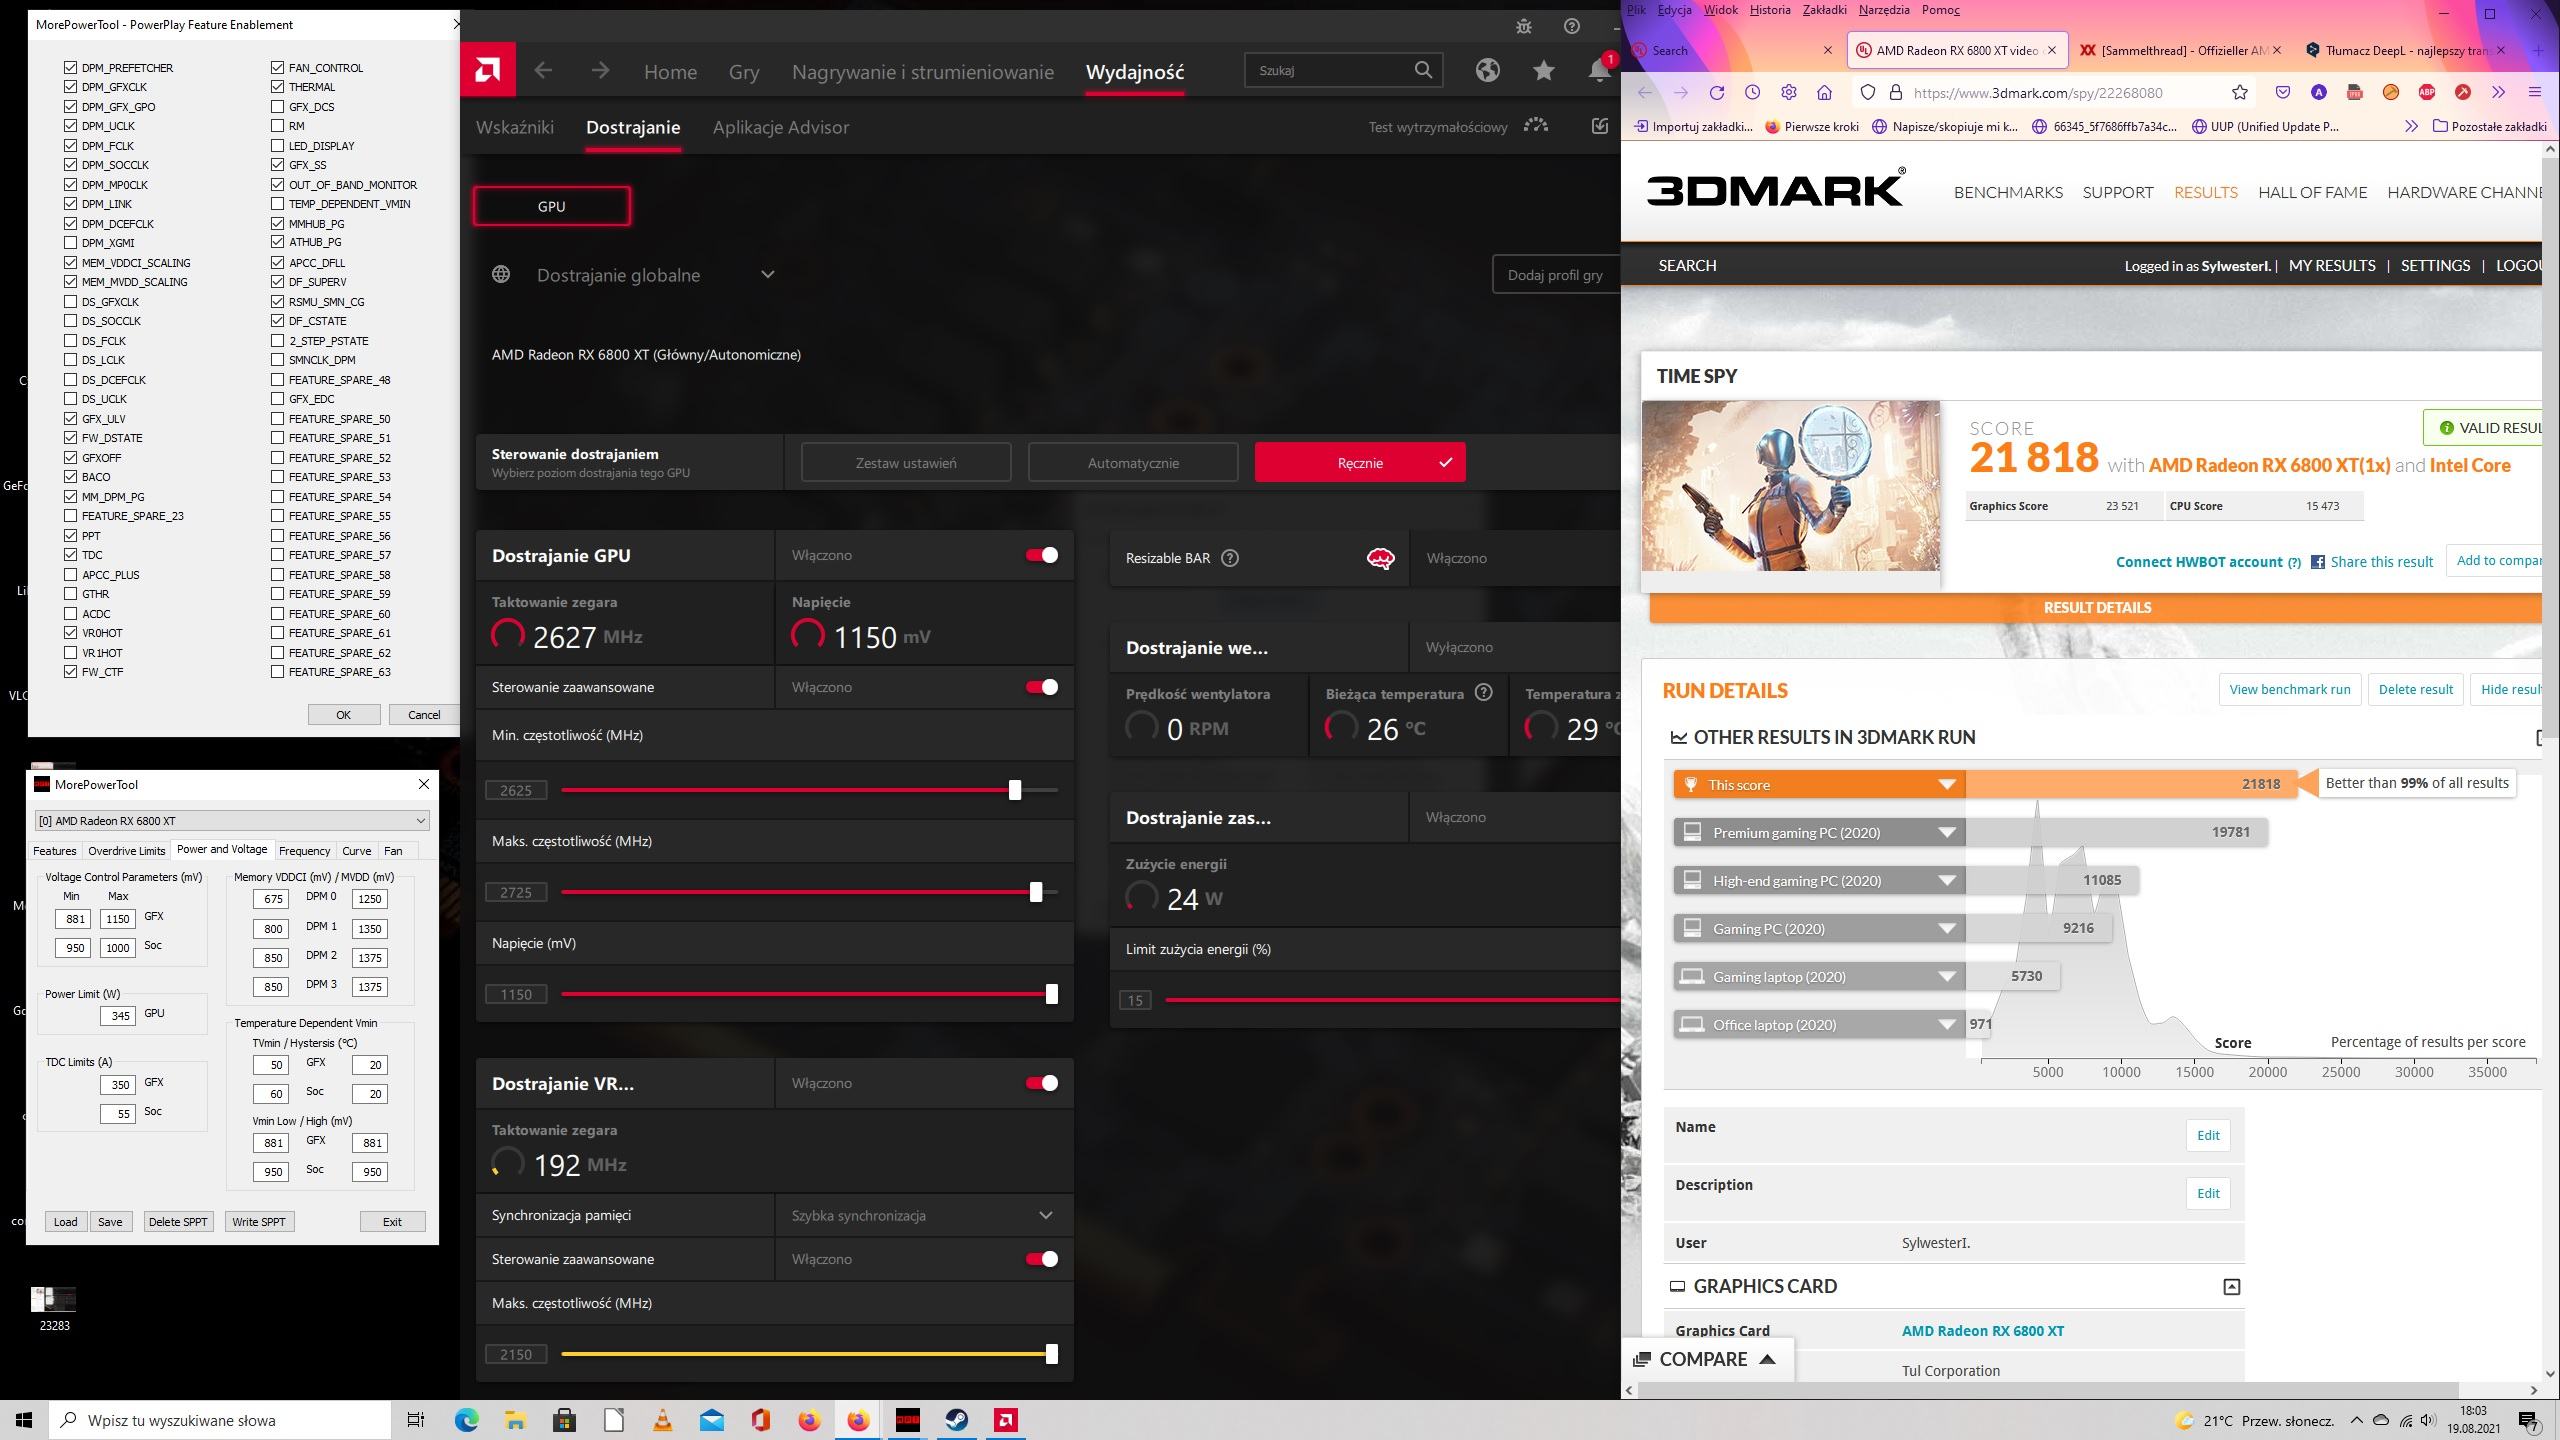Uncheck FAN_CONTROL feature
The width and height of the screenshot is (2560, 1440).
coord(277,68)
